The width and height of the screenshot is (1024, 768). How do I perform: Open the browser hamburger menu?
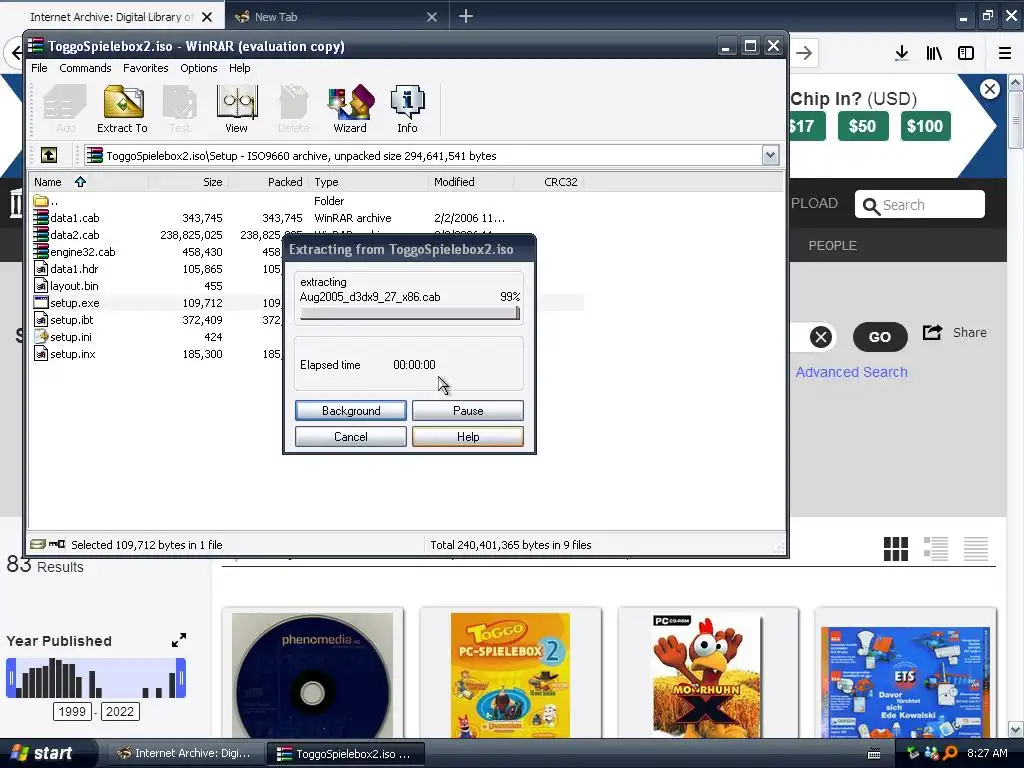point(1004,53)
